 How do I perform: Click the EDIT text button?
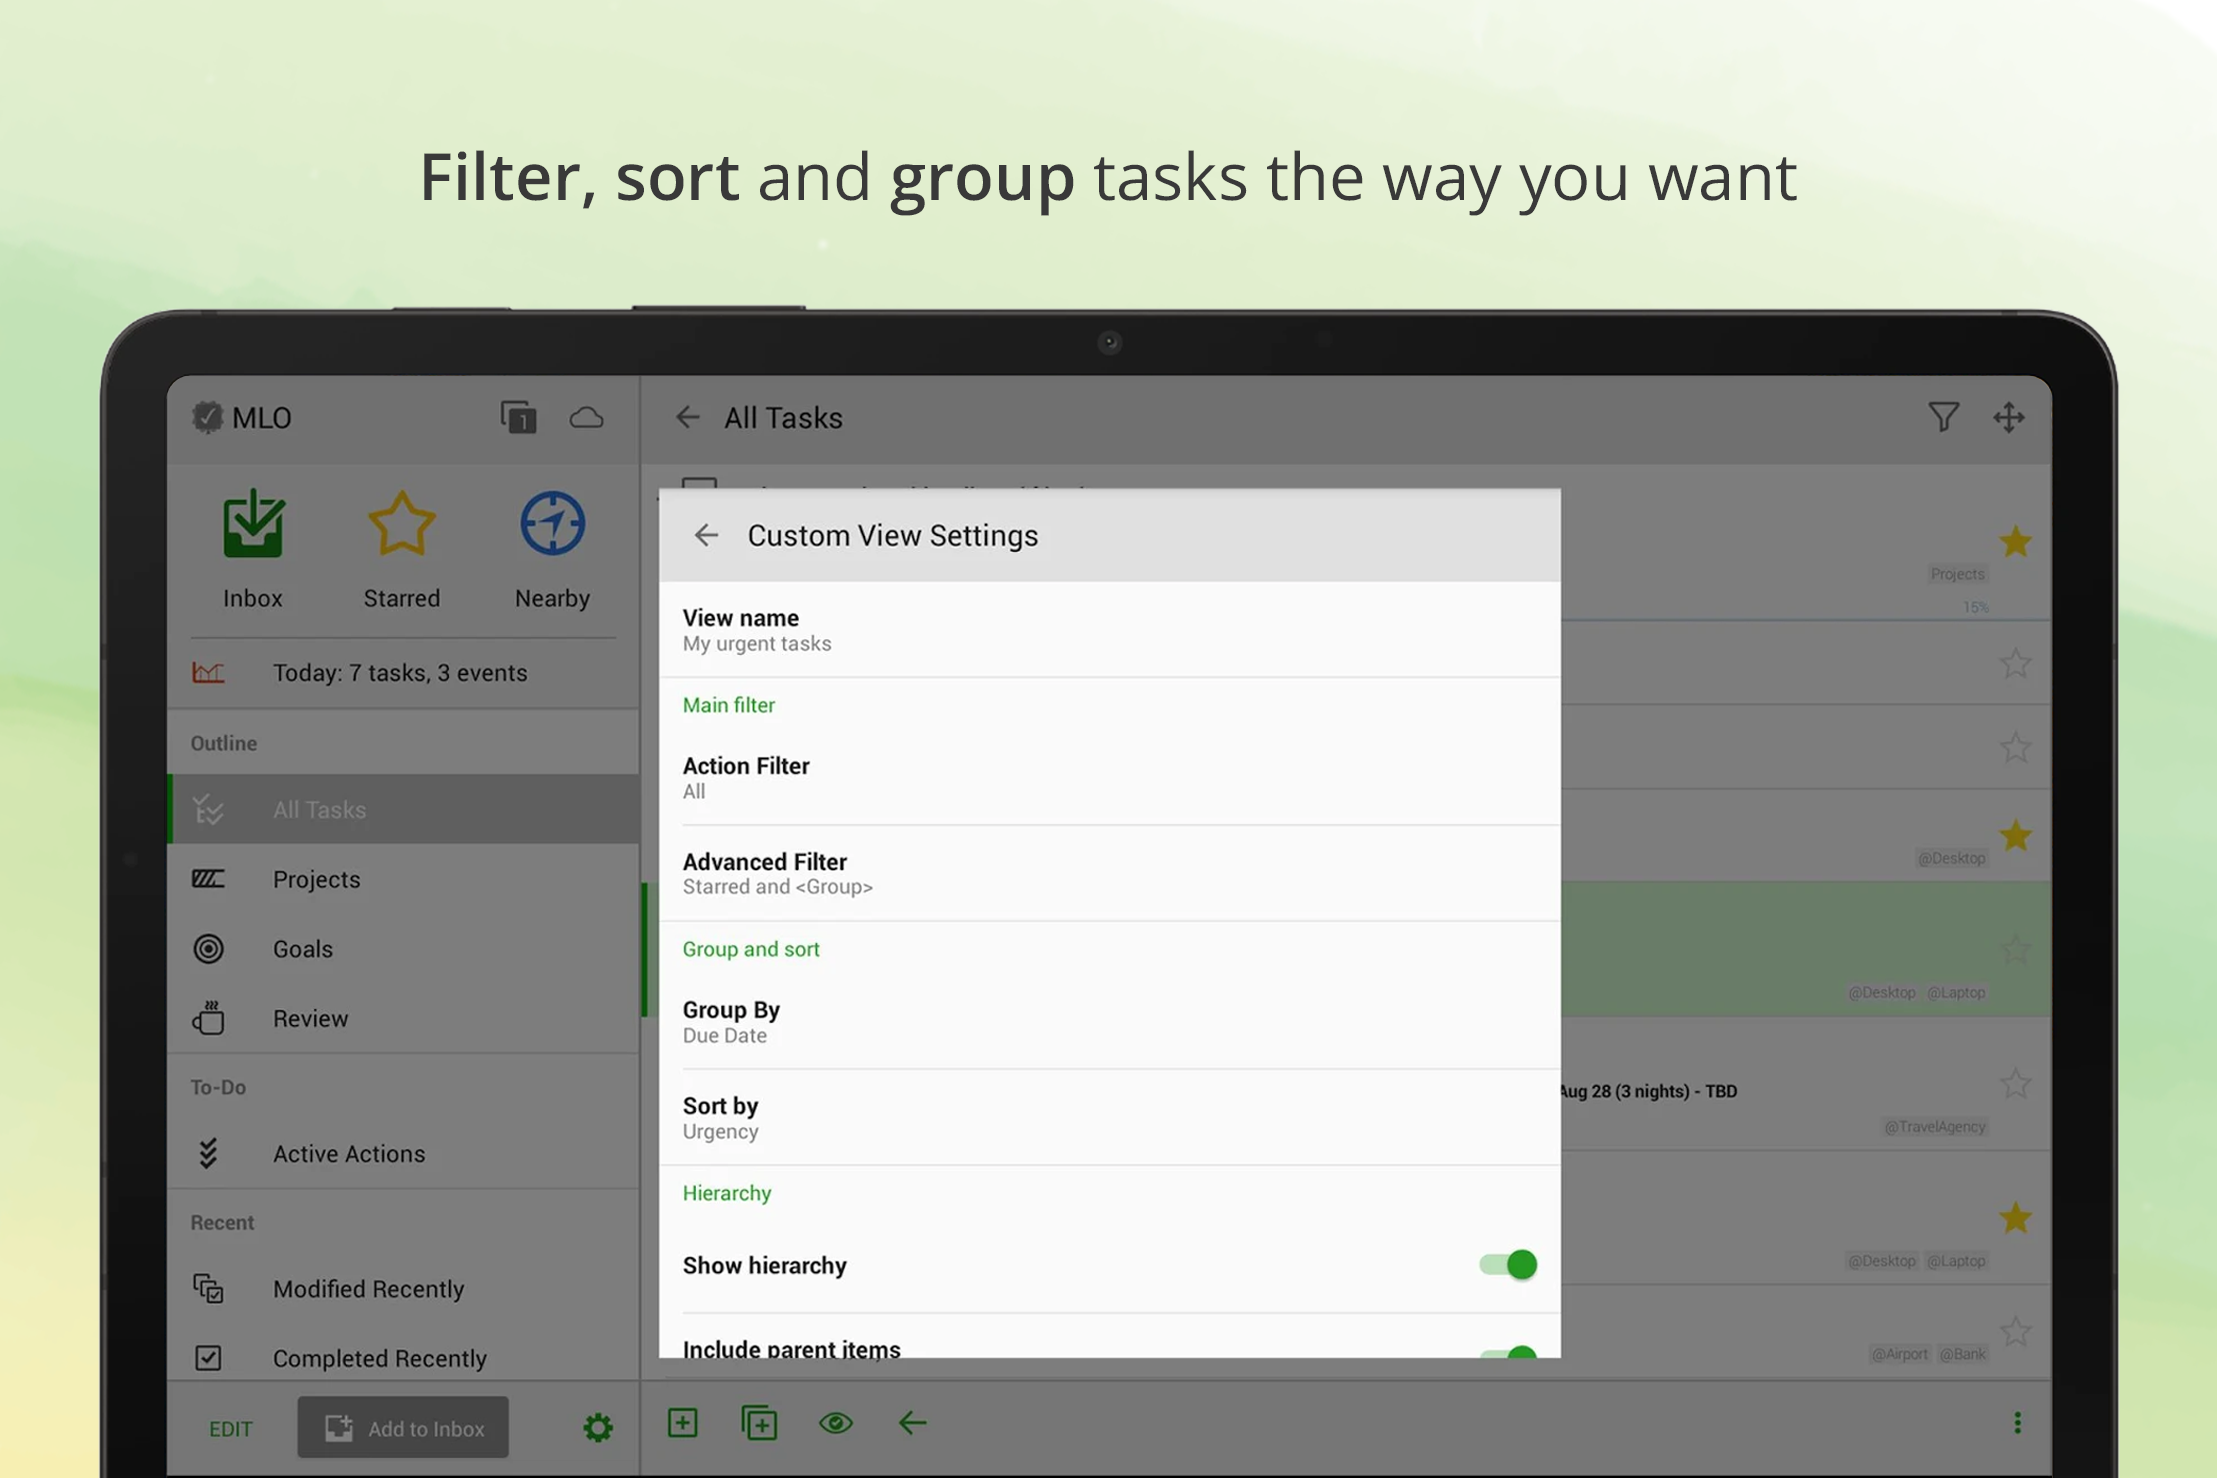click(x=230, y=1428)
